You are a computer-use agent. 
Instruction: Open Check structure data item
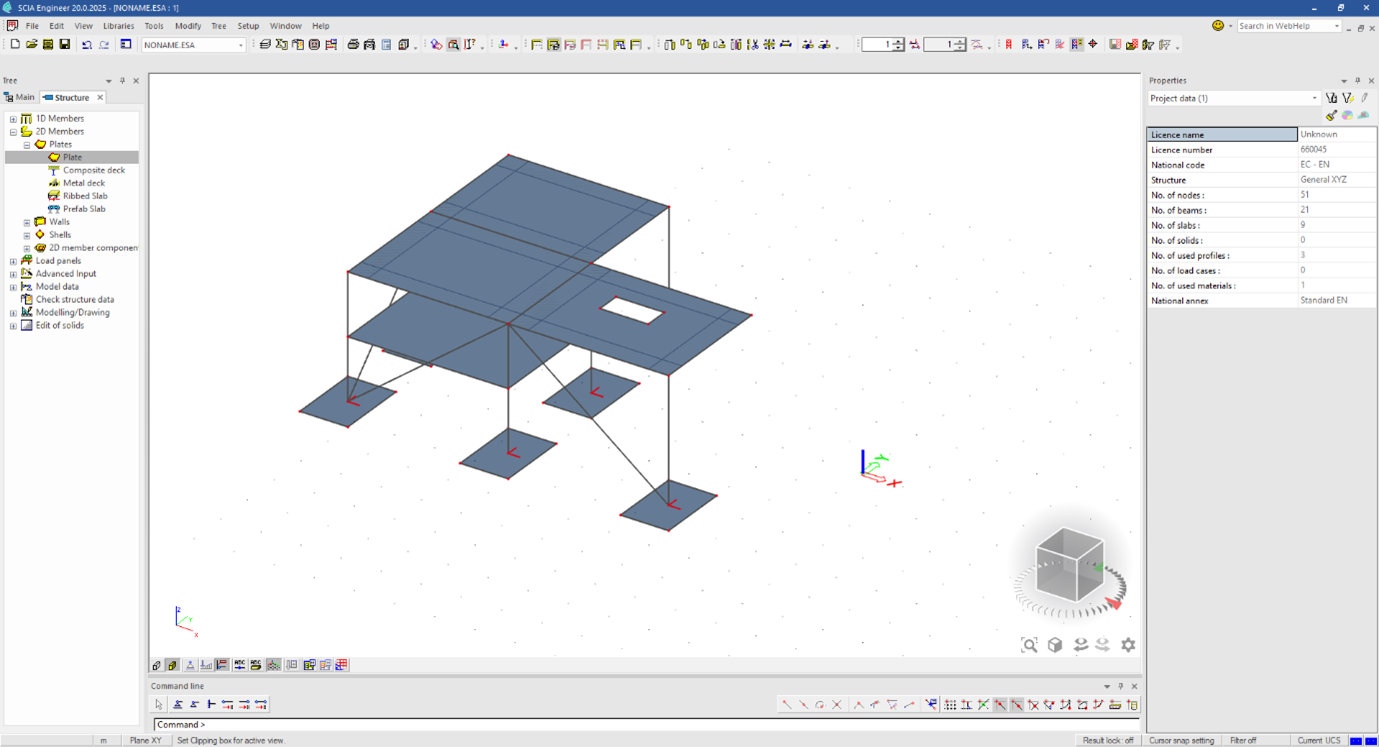[74, 299]
